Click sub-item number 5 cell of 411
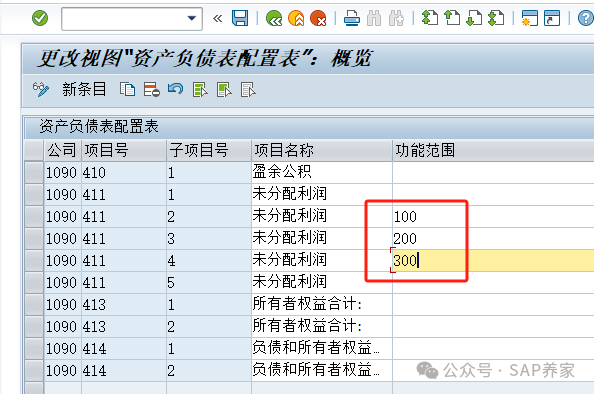 (x=209, y=282)
